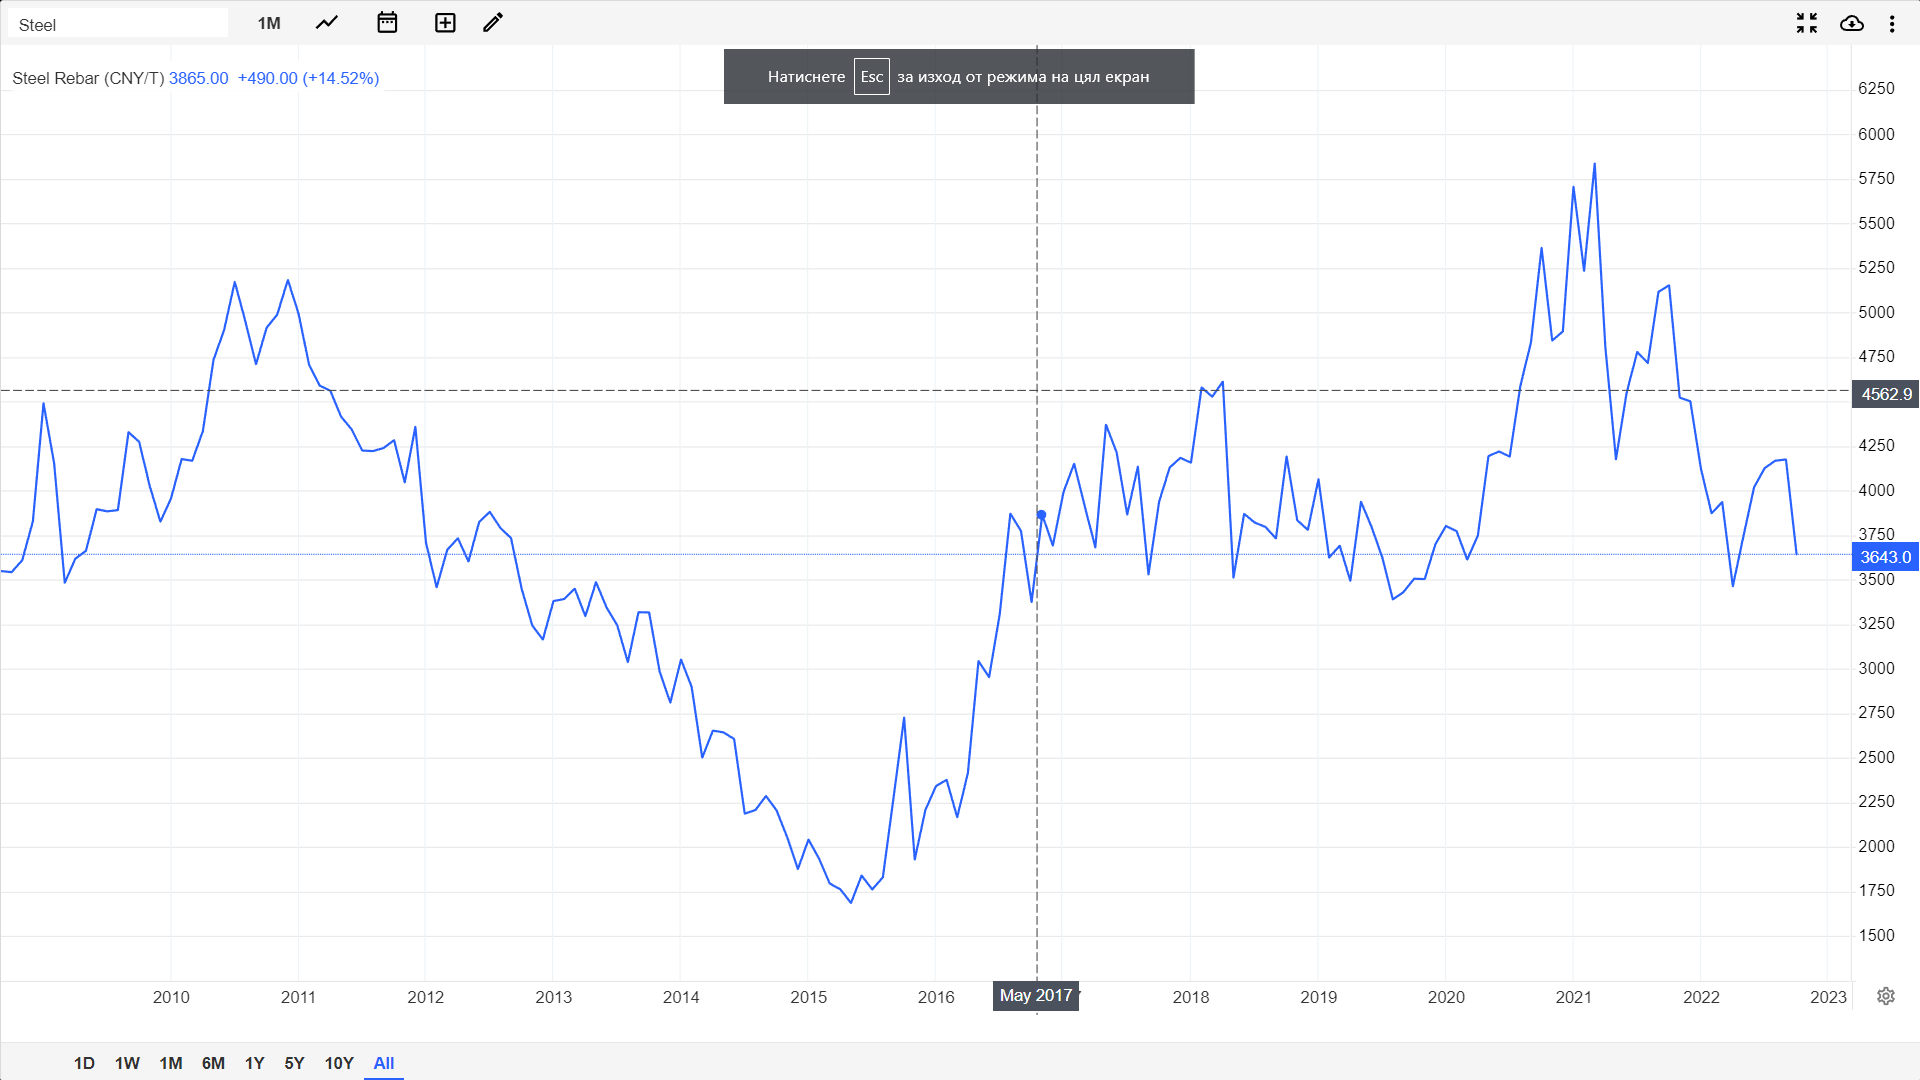Open the 1M interval dropdown in toolbar

point(269,23)
